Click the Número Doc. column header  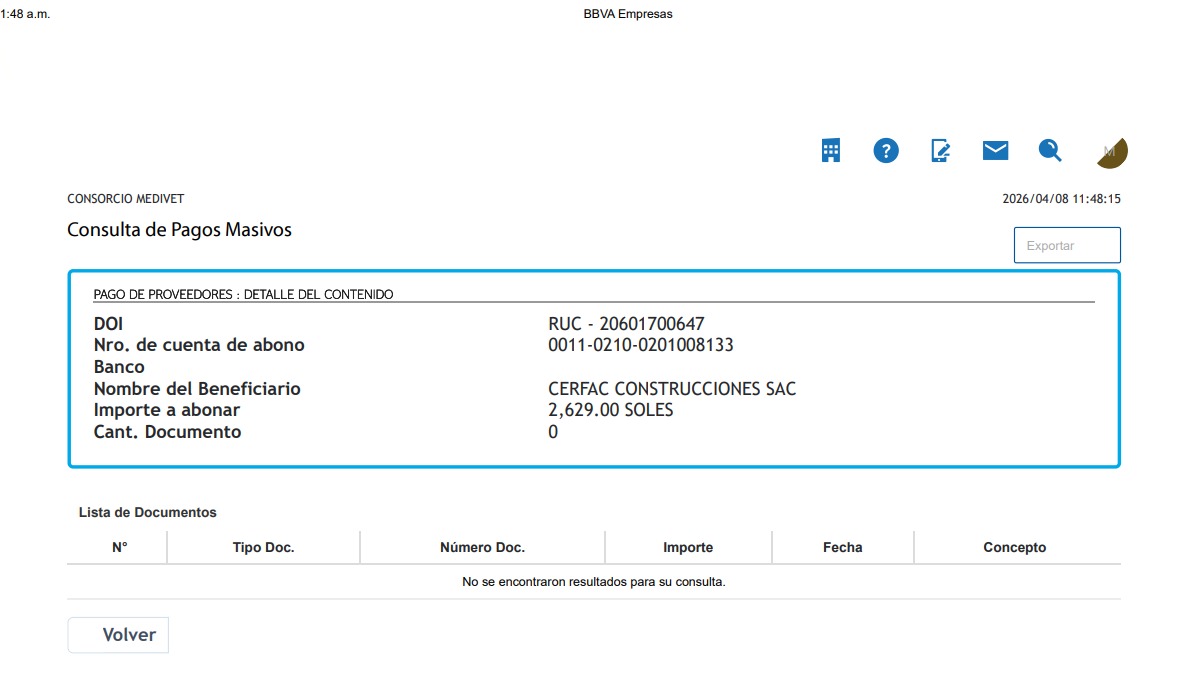(482, 547)
